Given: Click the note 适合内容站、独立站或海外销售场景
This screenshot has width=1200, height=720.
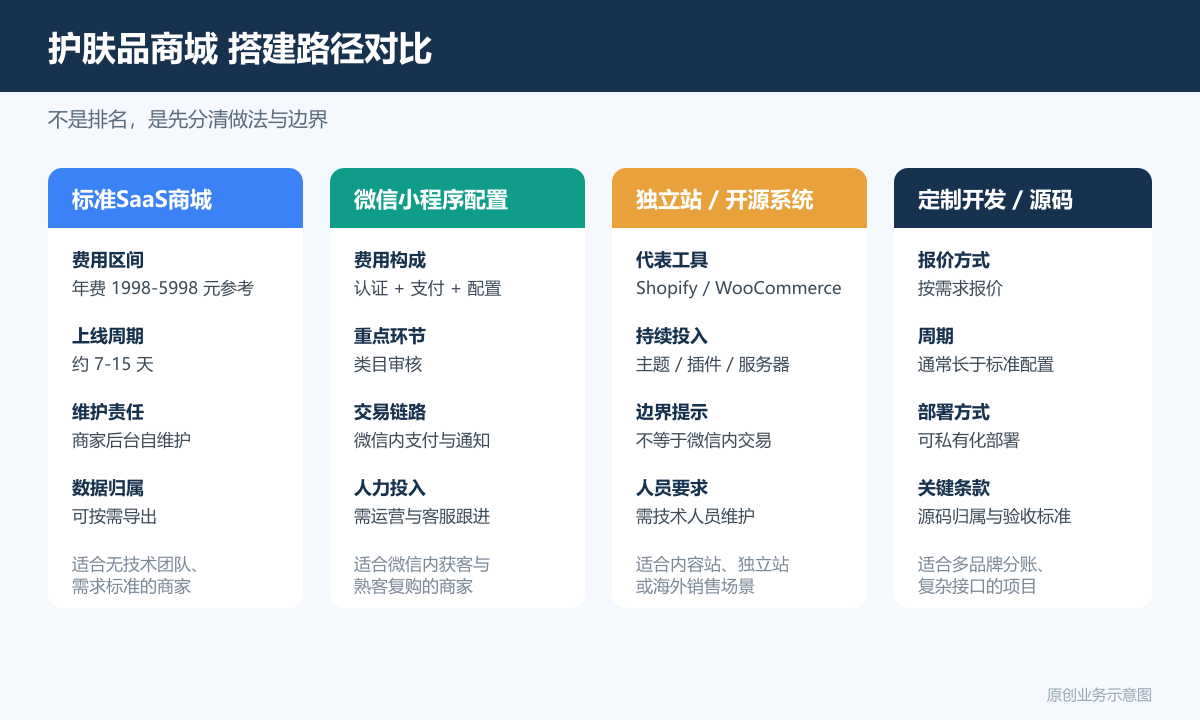Looking at the screenshot, I should click(713, 575).
